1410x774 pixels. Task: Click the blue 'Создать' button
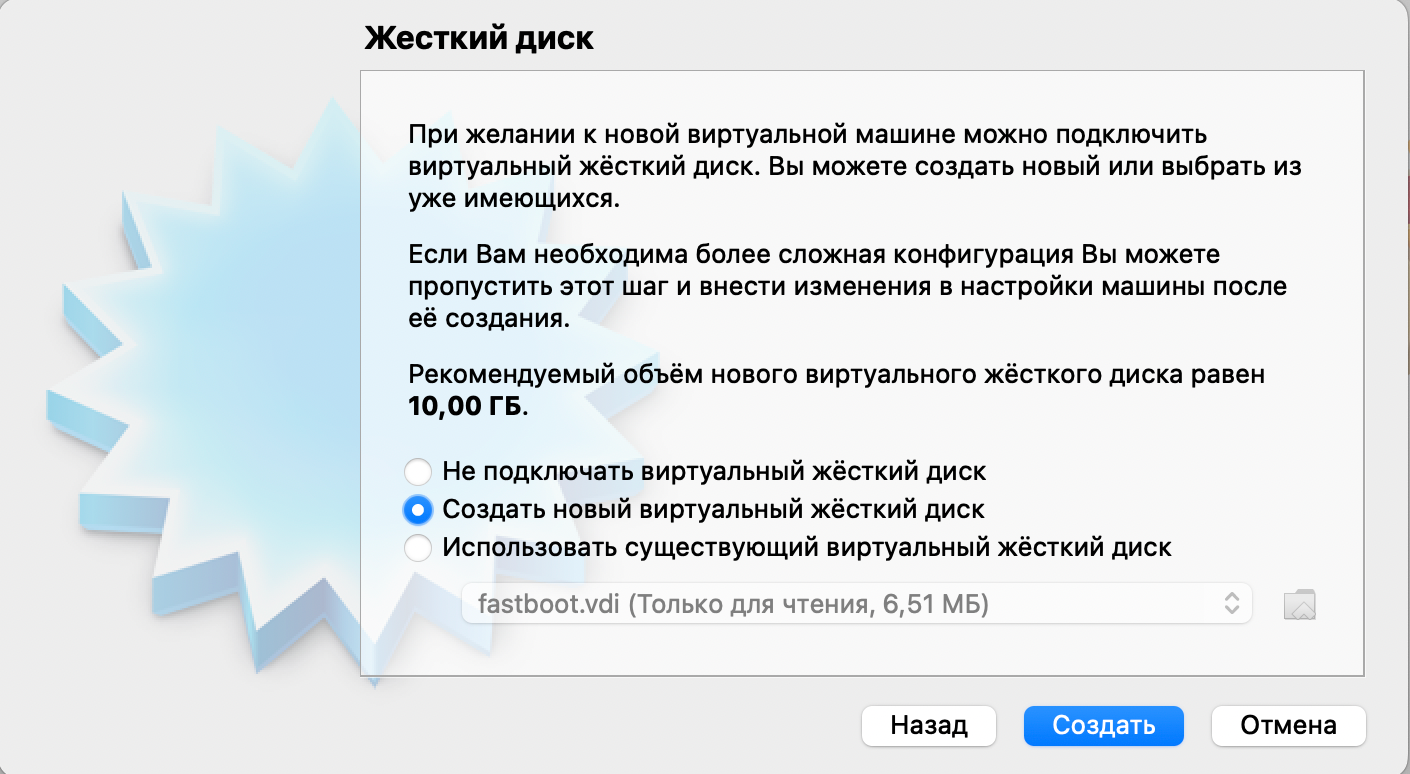1103,725
